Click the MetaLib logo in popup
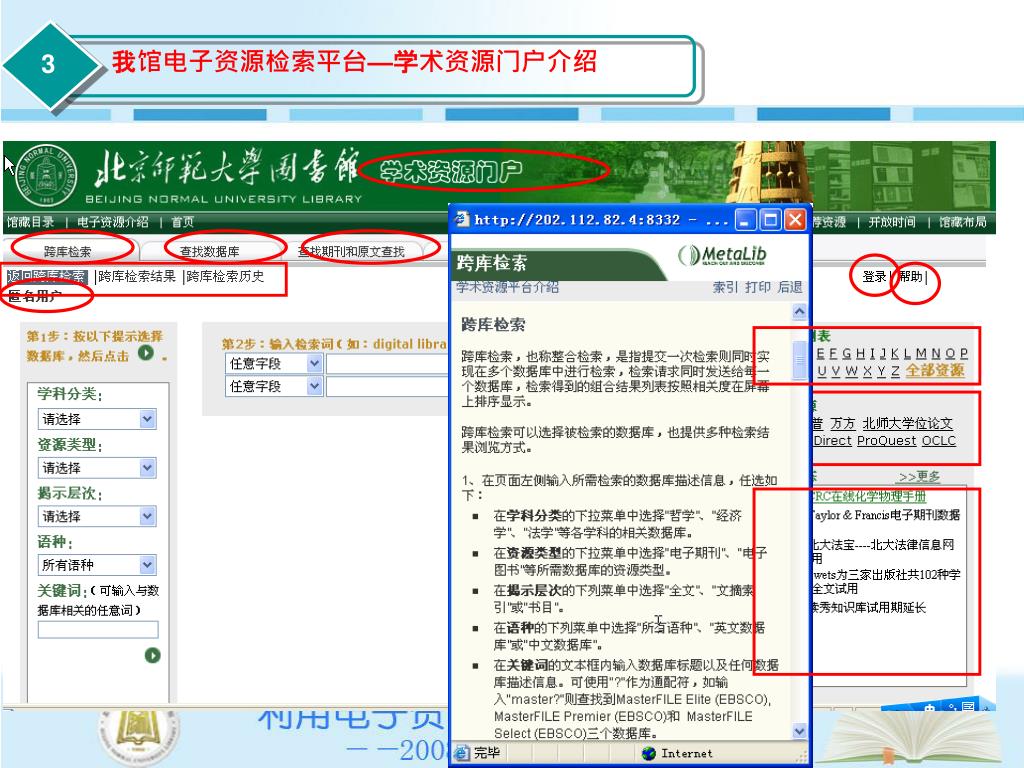Screen dimensions: 1024x768 click(722, 255)
